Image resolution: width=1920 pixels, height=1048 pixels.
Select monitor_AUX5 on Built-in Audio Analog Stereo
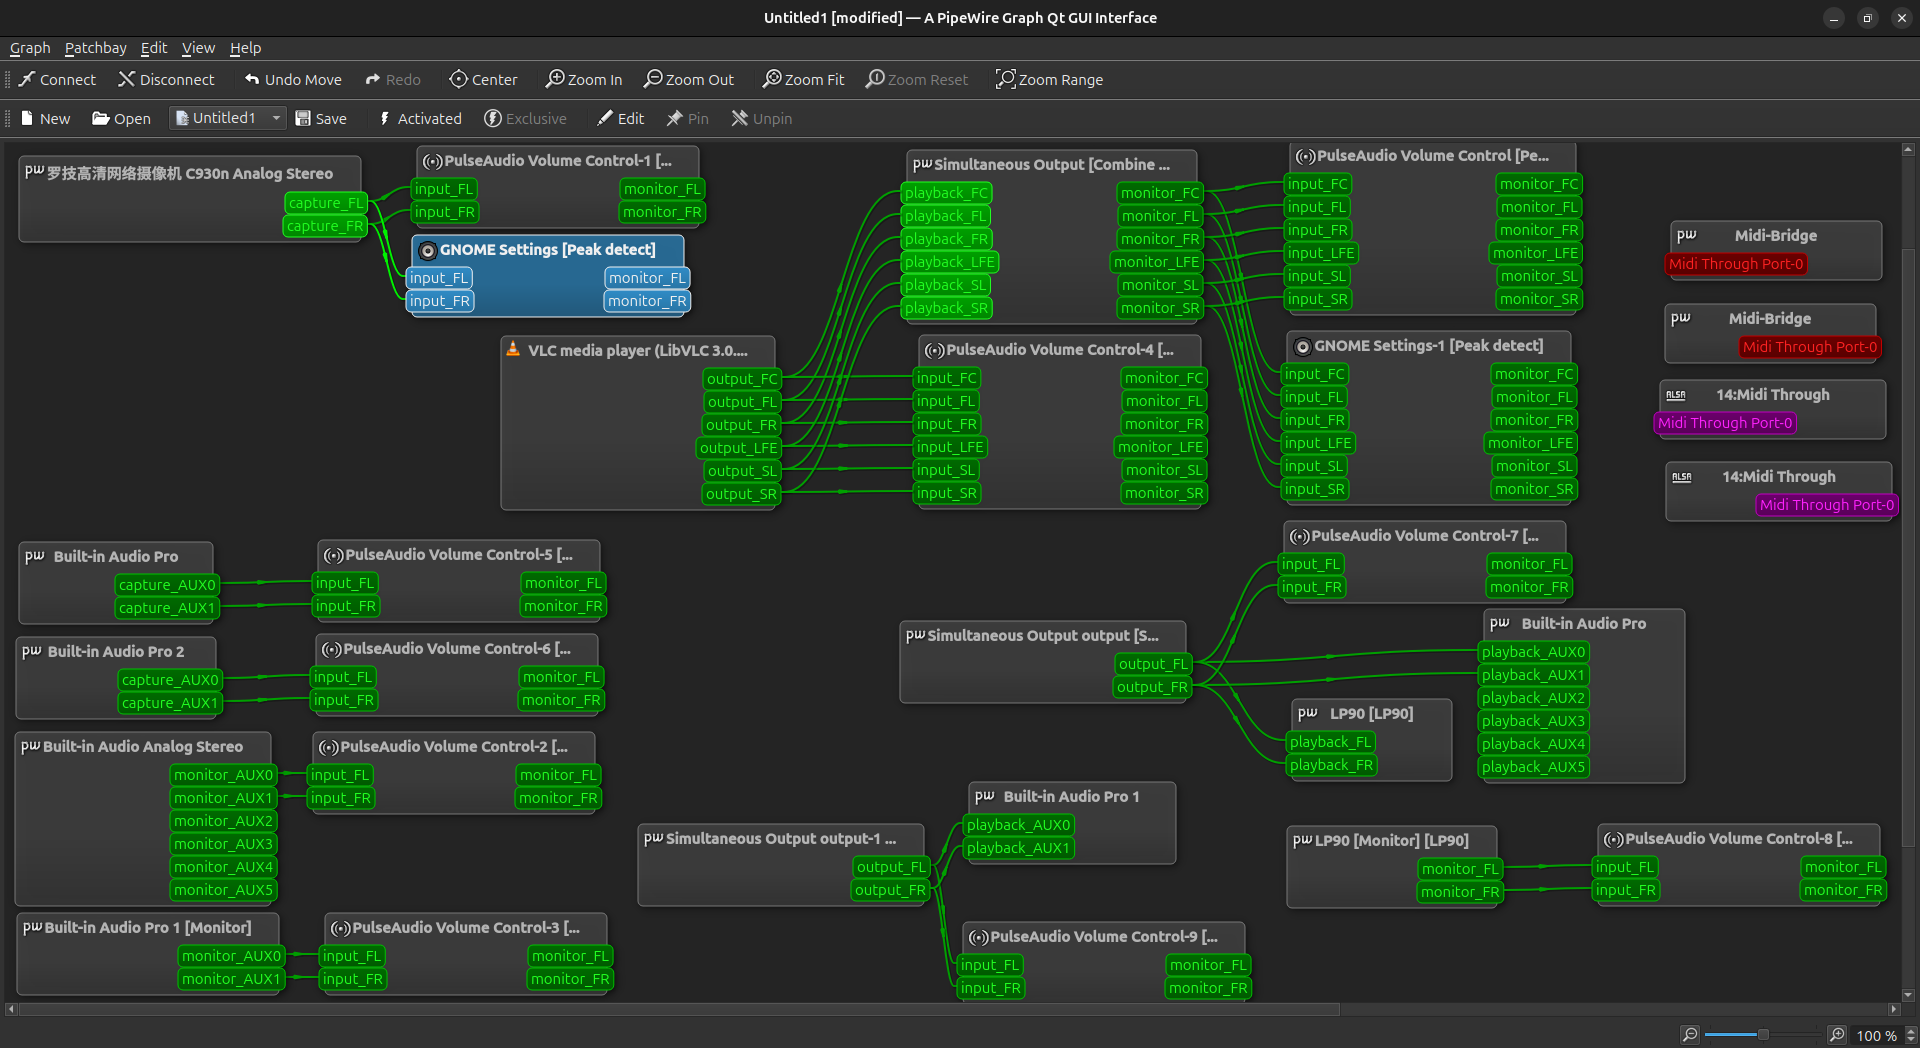(x=223, y=890)
